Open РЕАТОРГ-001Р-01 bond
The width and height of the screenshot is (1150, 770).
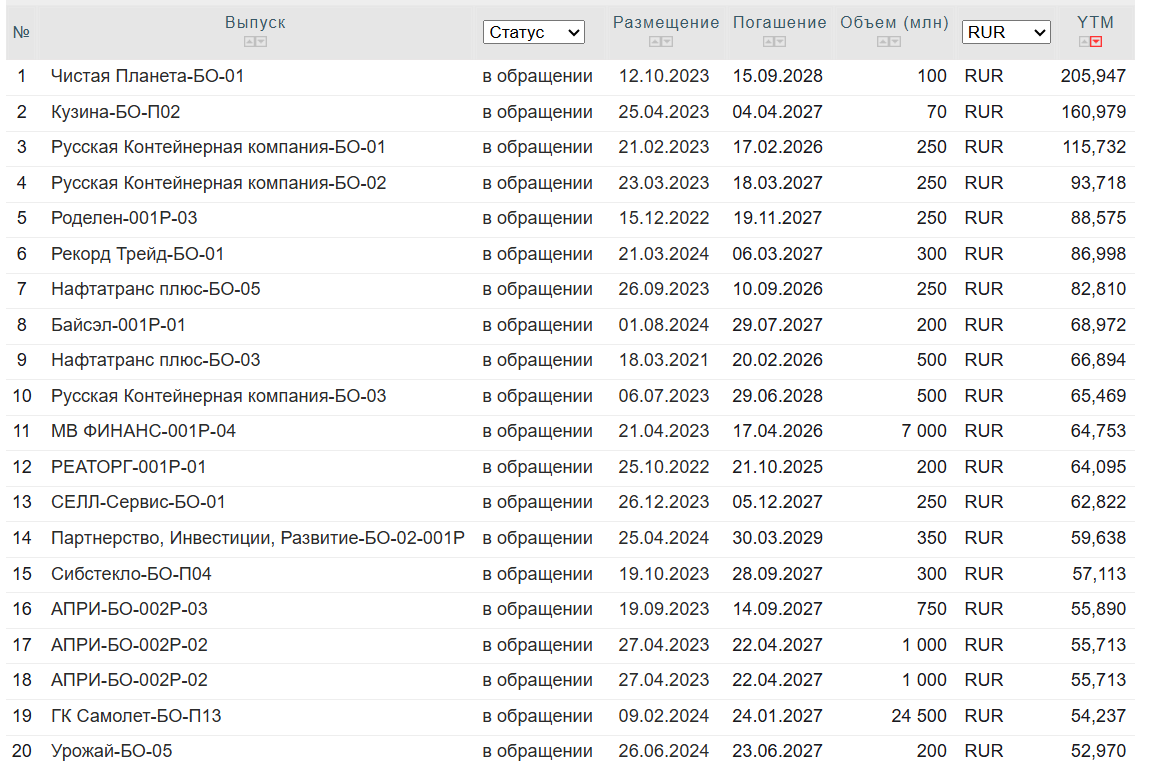tap(128, 468)
